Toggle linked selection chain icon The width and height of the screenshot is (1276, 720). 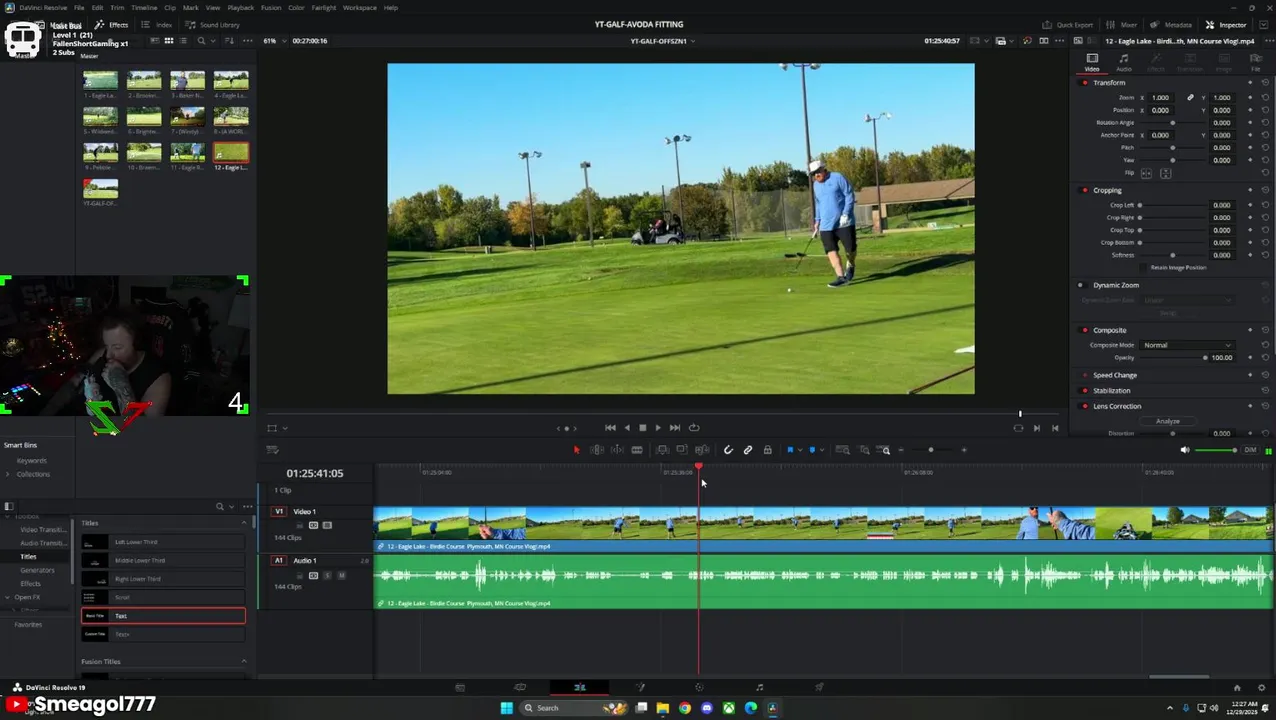pos(748,450)
